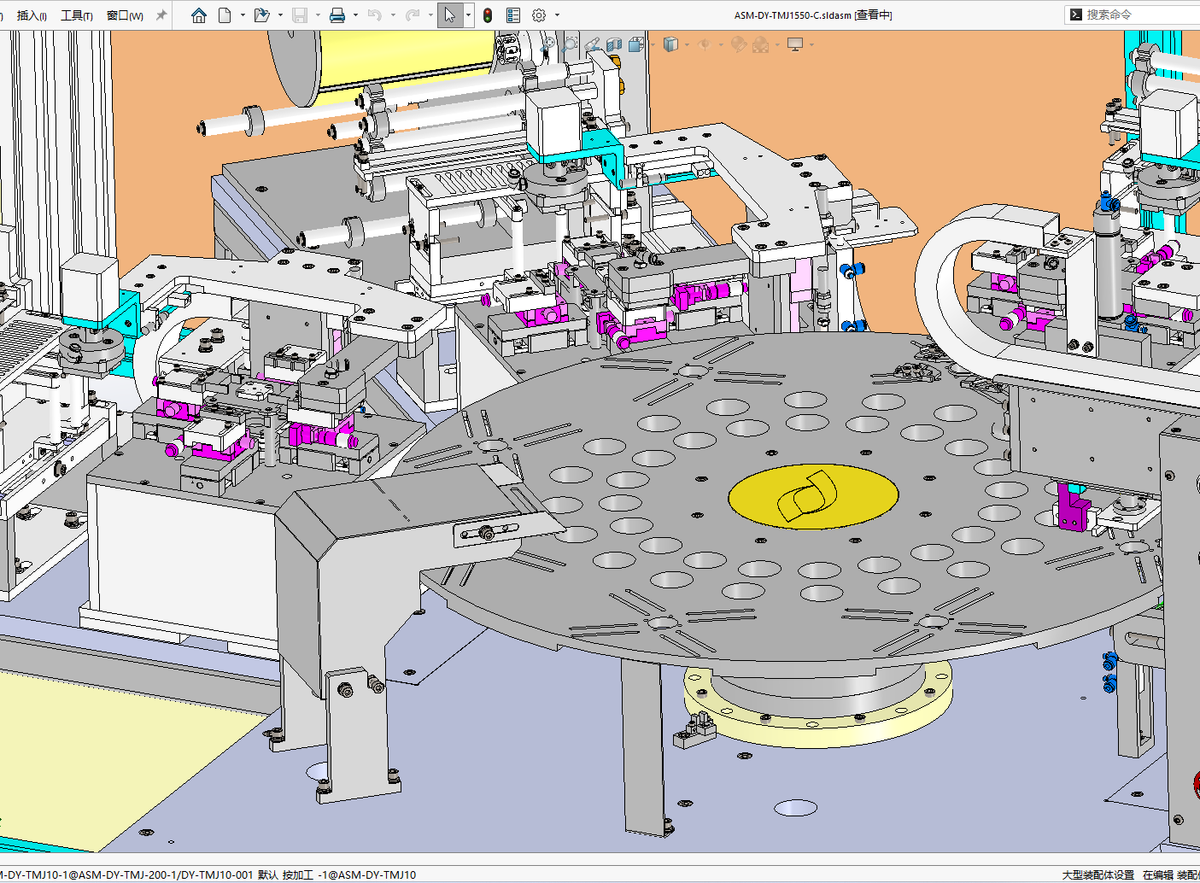
Task: Select the yellow logo disc on turntable
Action: click(x=812, y=496)
